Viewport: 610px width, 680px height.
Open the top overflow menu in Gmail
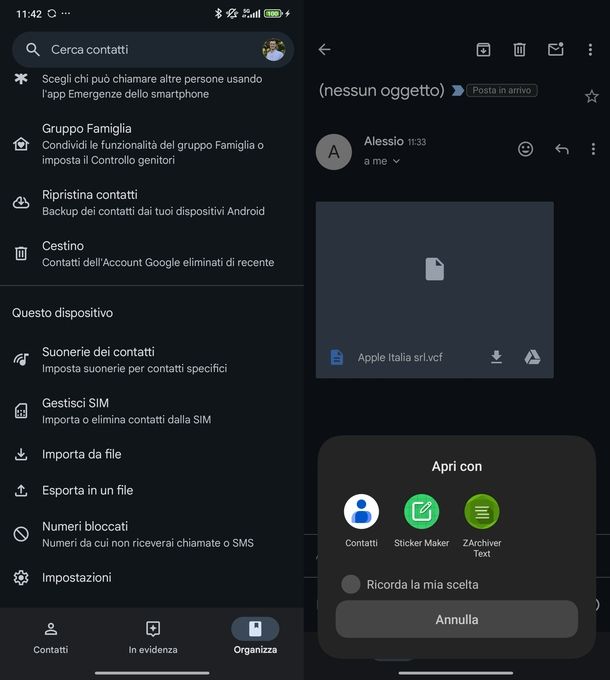click(590, 49)
